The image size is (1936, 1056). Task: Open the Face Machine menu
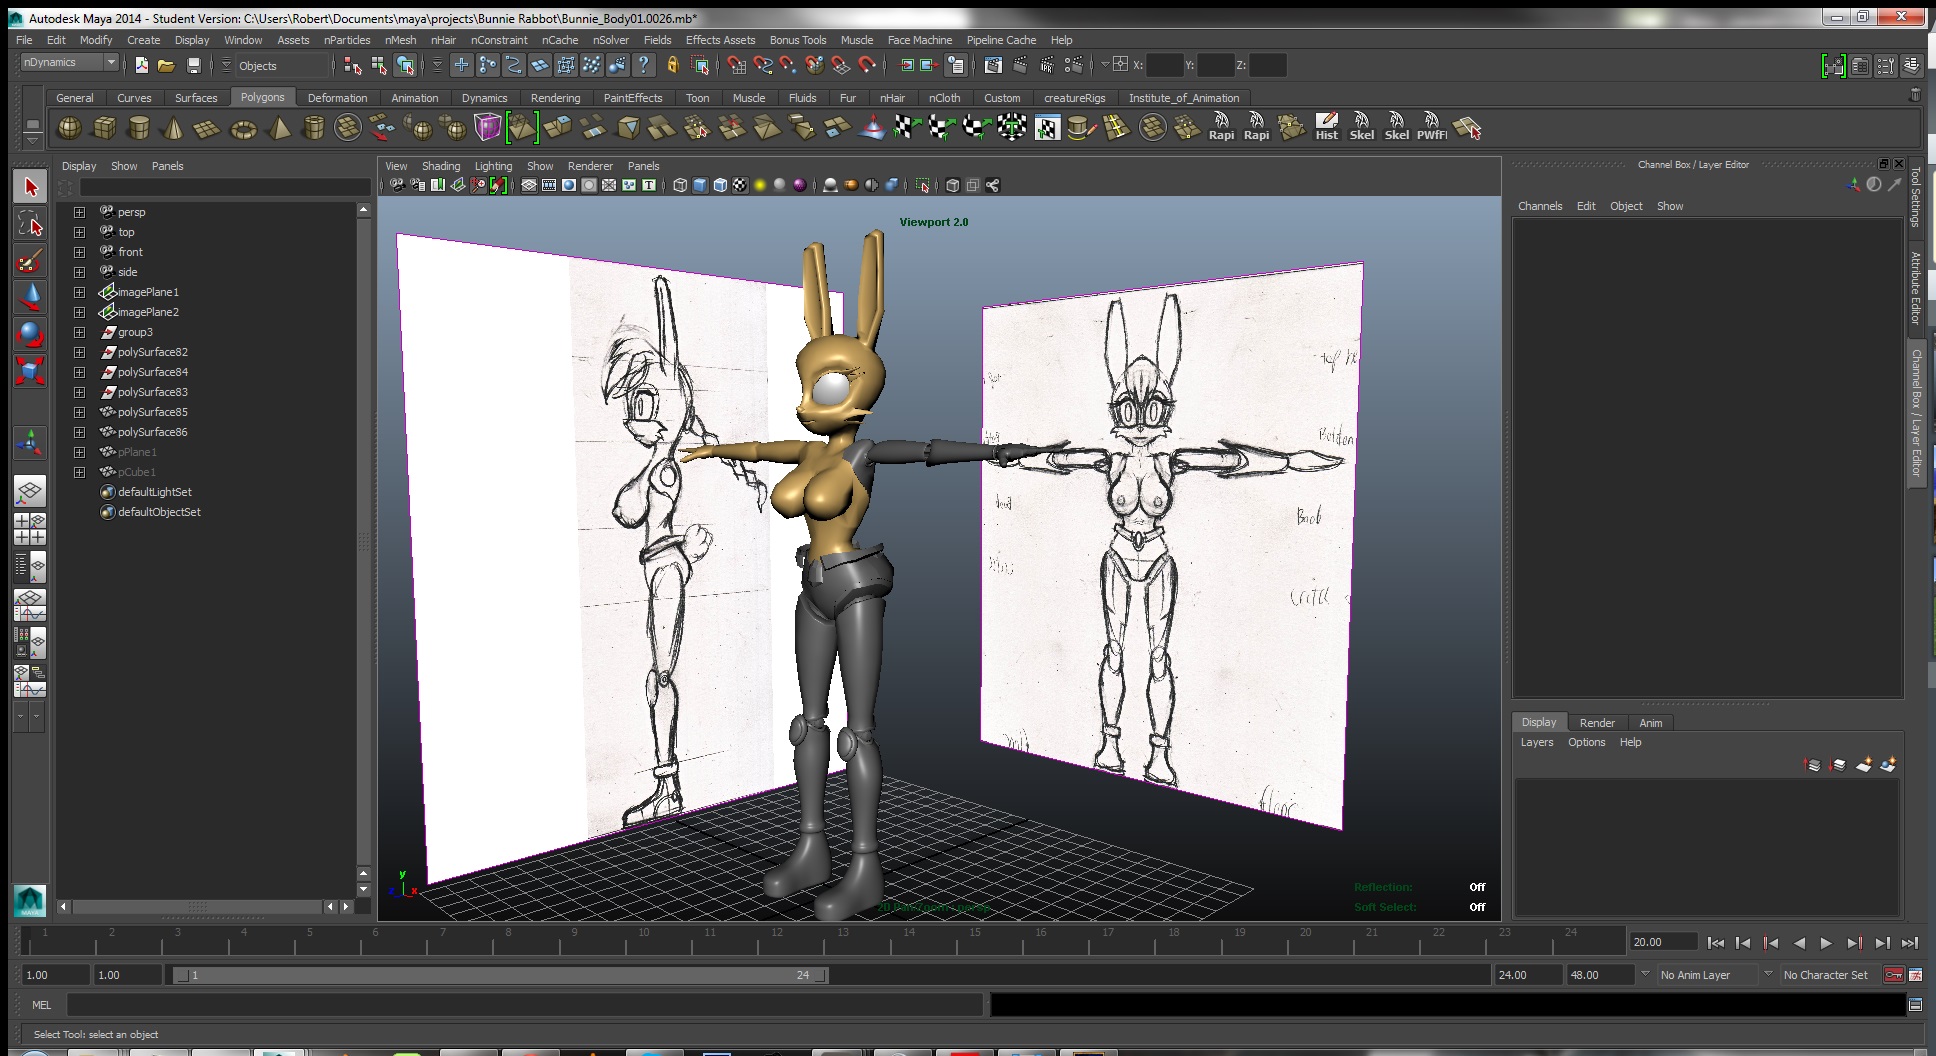pyautogui.click(x=919, y=40)
